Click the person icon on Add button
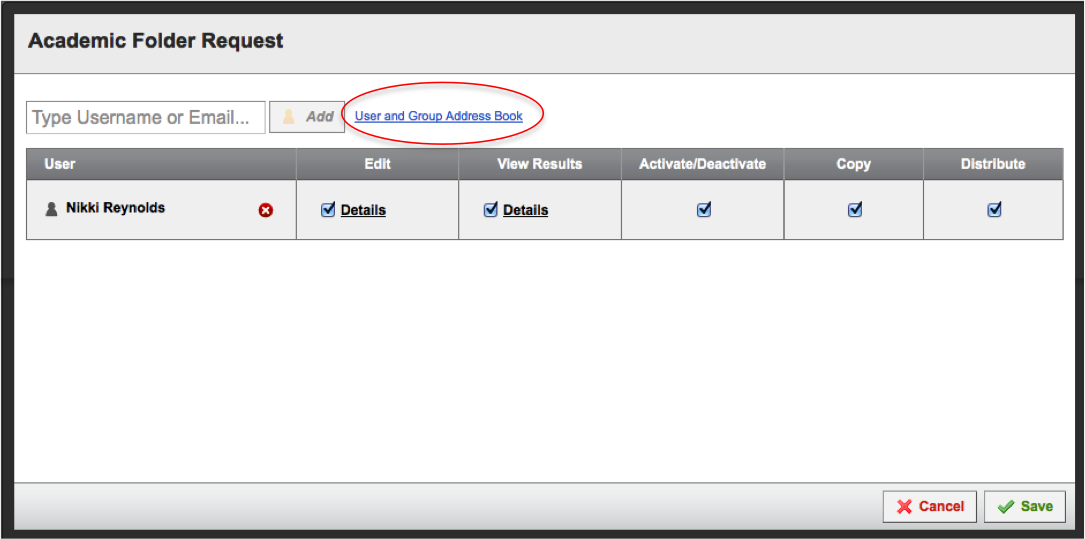 point(289,117)
